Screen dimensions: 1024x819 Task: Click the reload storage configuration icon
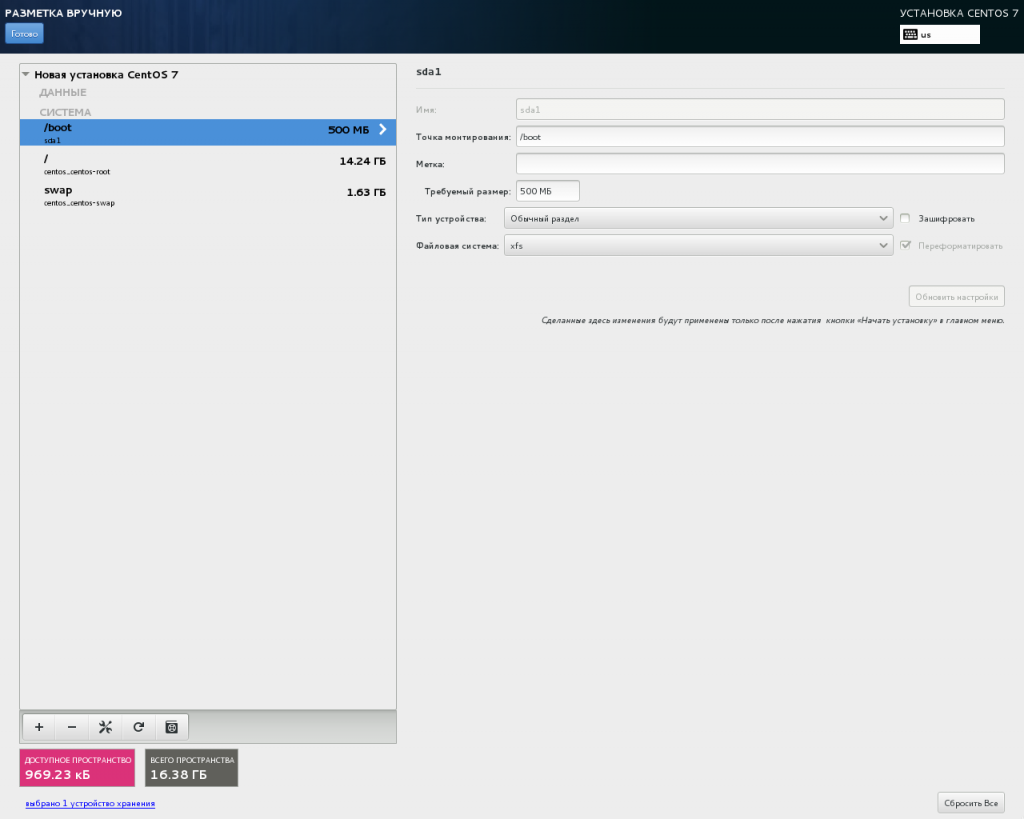click(x=138, y=727)
